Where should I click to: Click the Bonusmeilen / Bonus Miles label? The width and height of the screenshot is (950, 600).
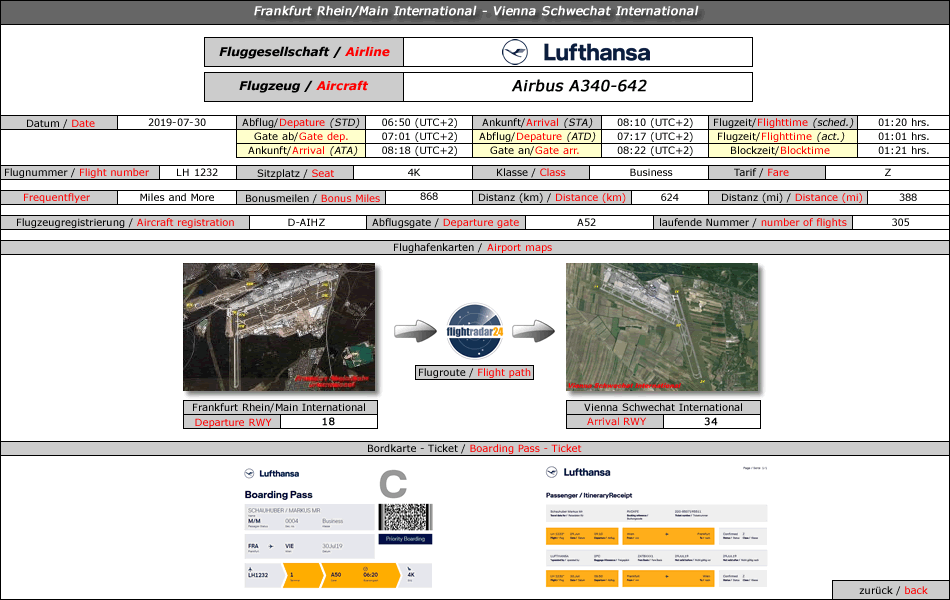(311, 198)
